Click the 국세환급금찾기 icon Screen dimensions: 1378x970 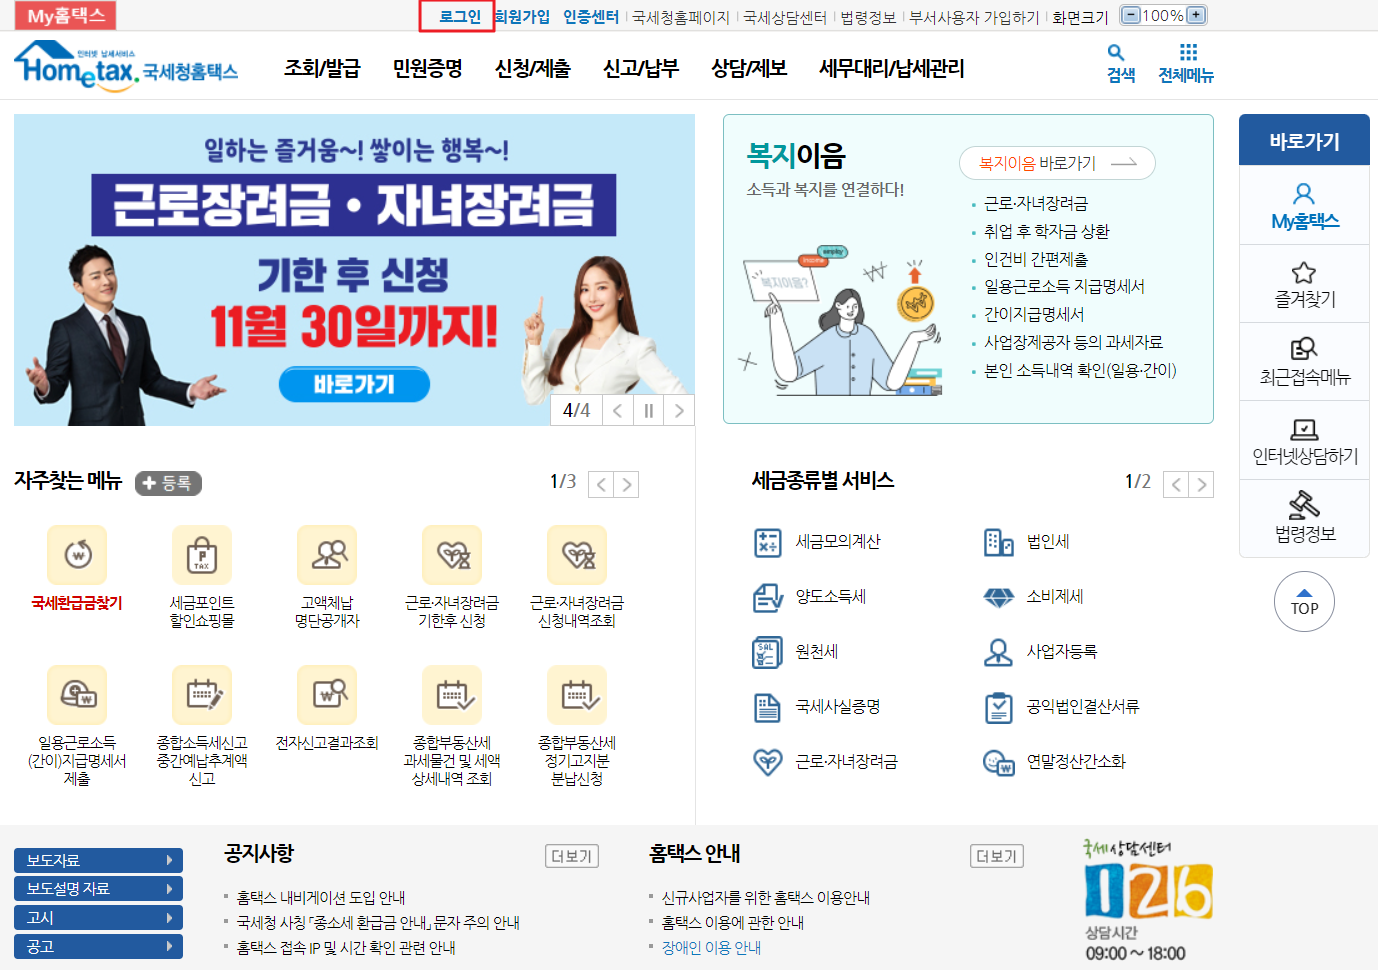point(77,555)
